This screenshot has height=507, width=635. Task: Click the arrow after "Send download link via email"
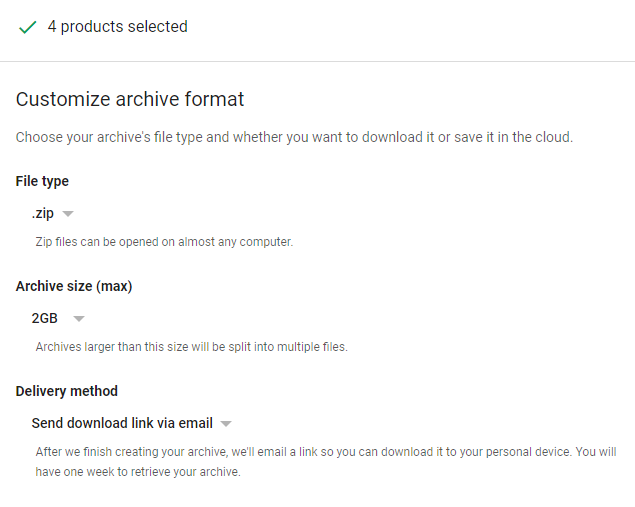click(x=226, y=423)
